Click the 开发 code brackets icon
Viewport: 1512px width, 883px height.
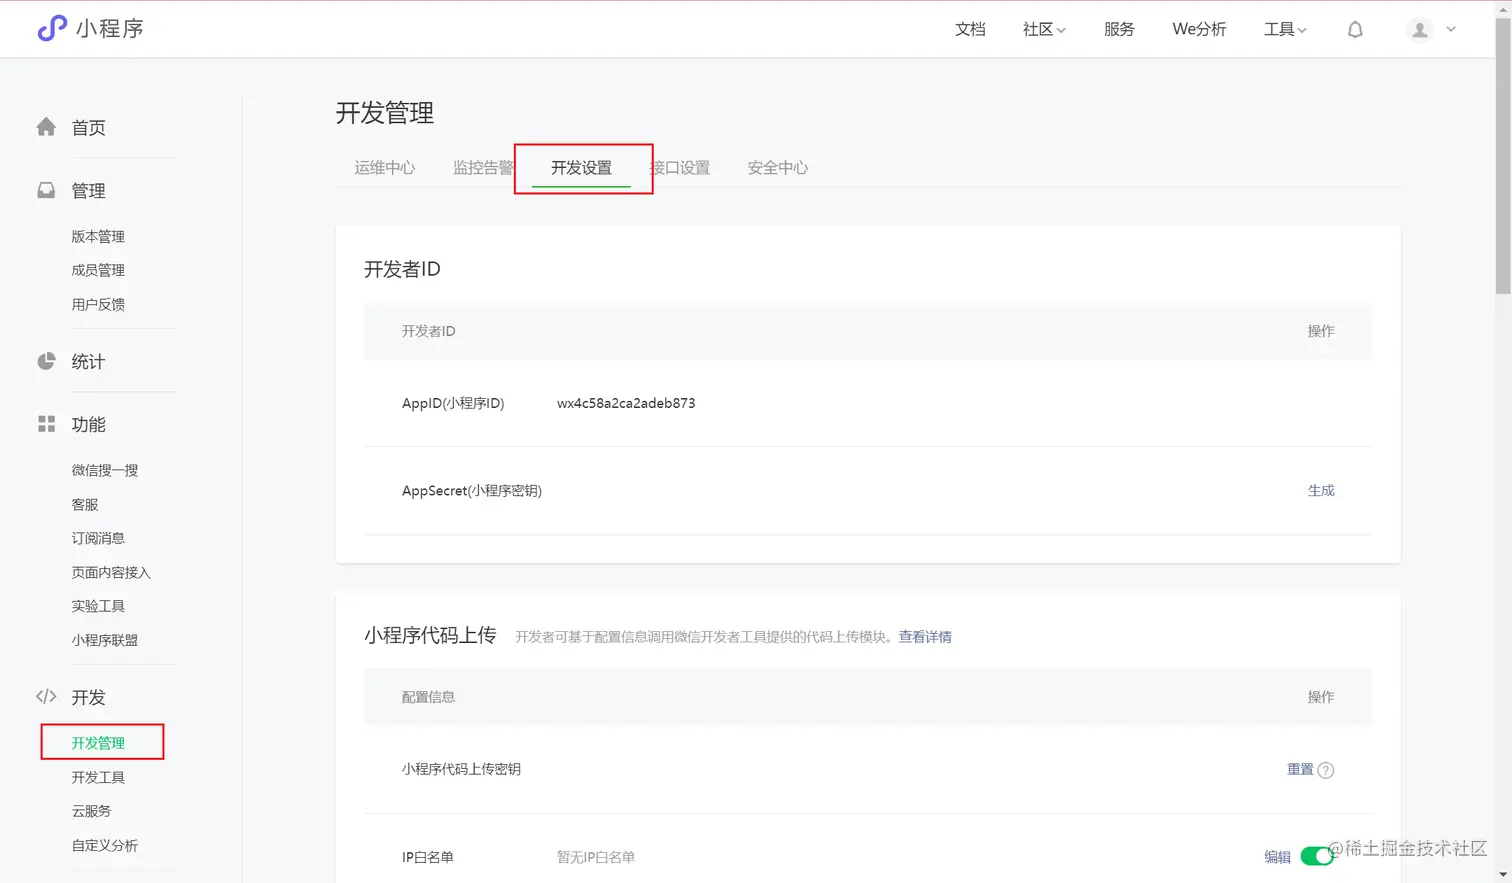click(46, 696)
